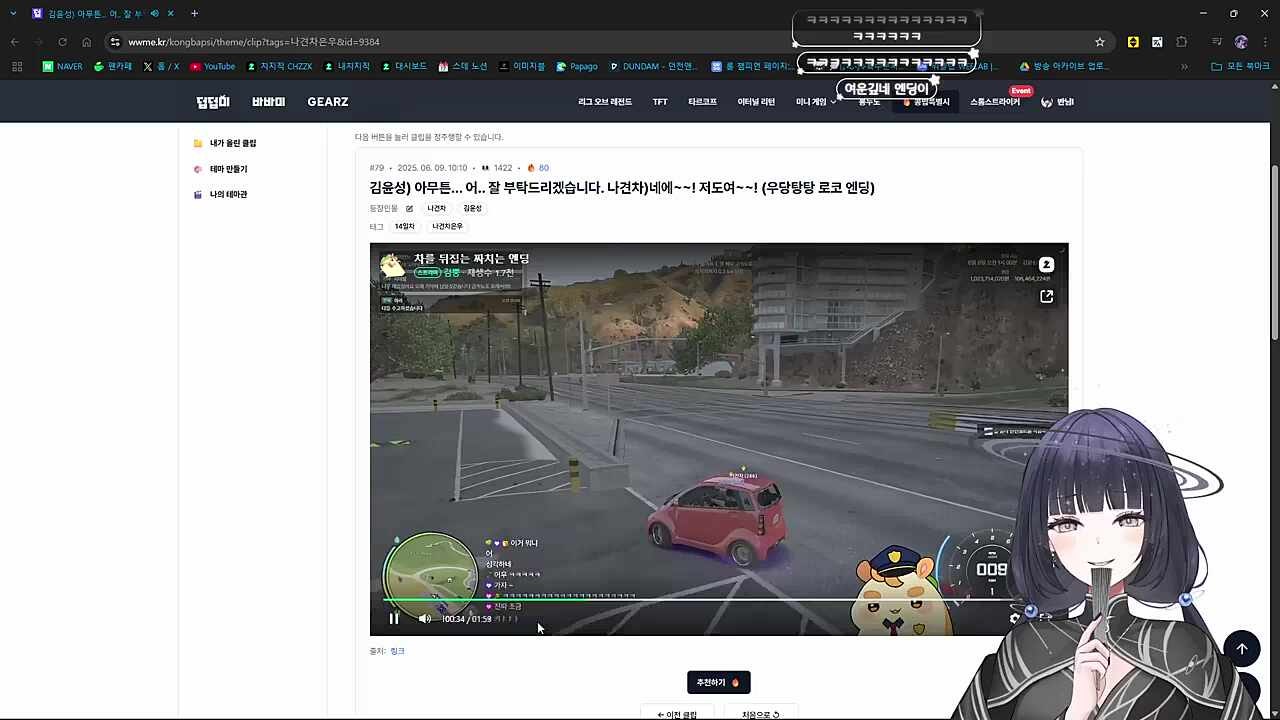Open browser three-dot menu
This screenshot has width=1280, height=720.
(x=1265, y=42)
